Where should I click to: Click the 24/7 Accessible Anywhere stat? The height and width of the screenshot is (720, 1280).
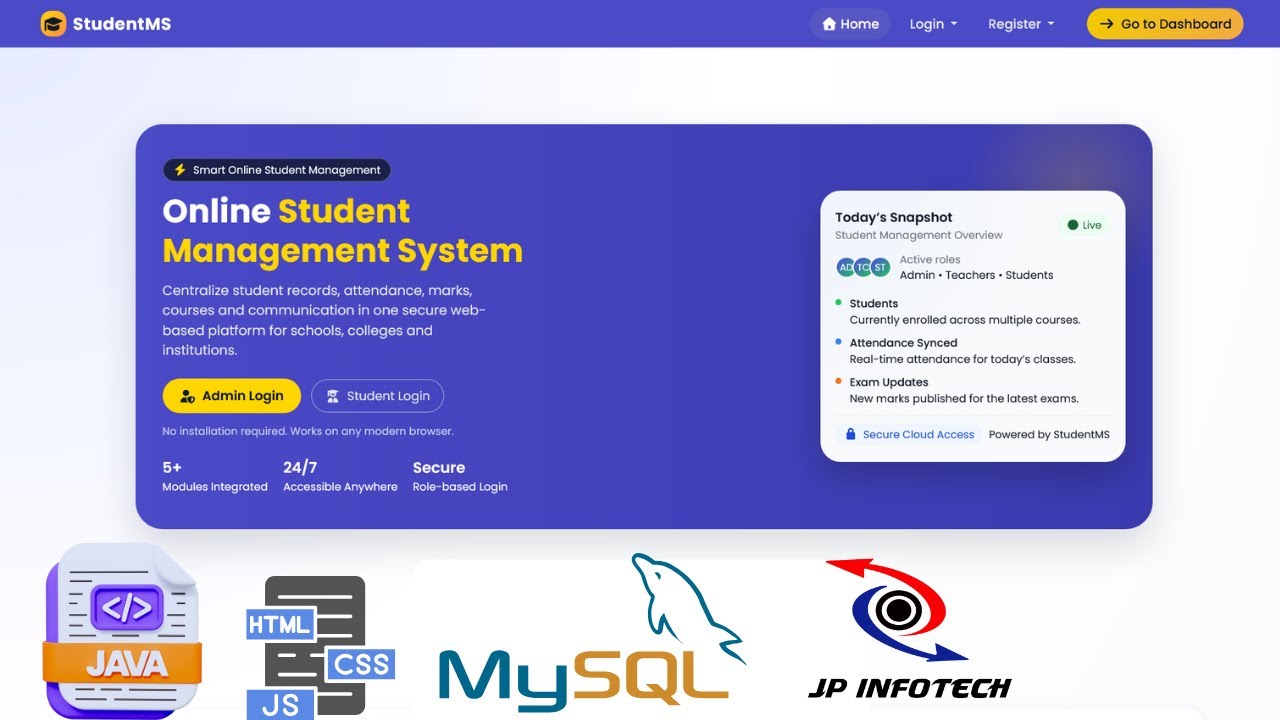[x=340, y=476]
